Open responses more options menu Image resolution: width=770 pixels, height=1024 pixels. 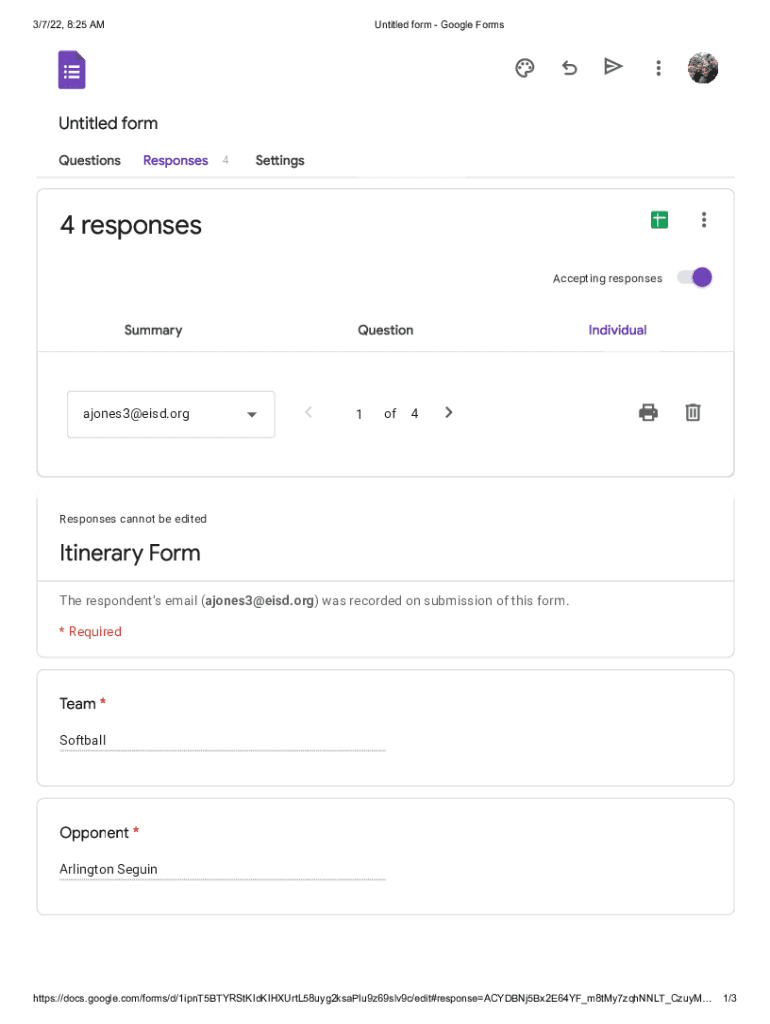point(704,220)
